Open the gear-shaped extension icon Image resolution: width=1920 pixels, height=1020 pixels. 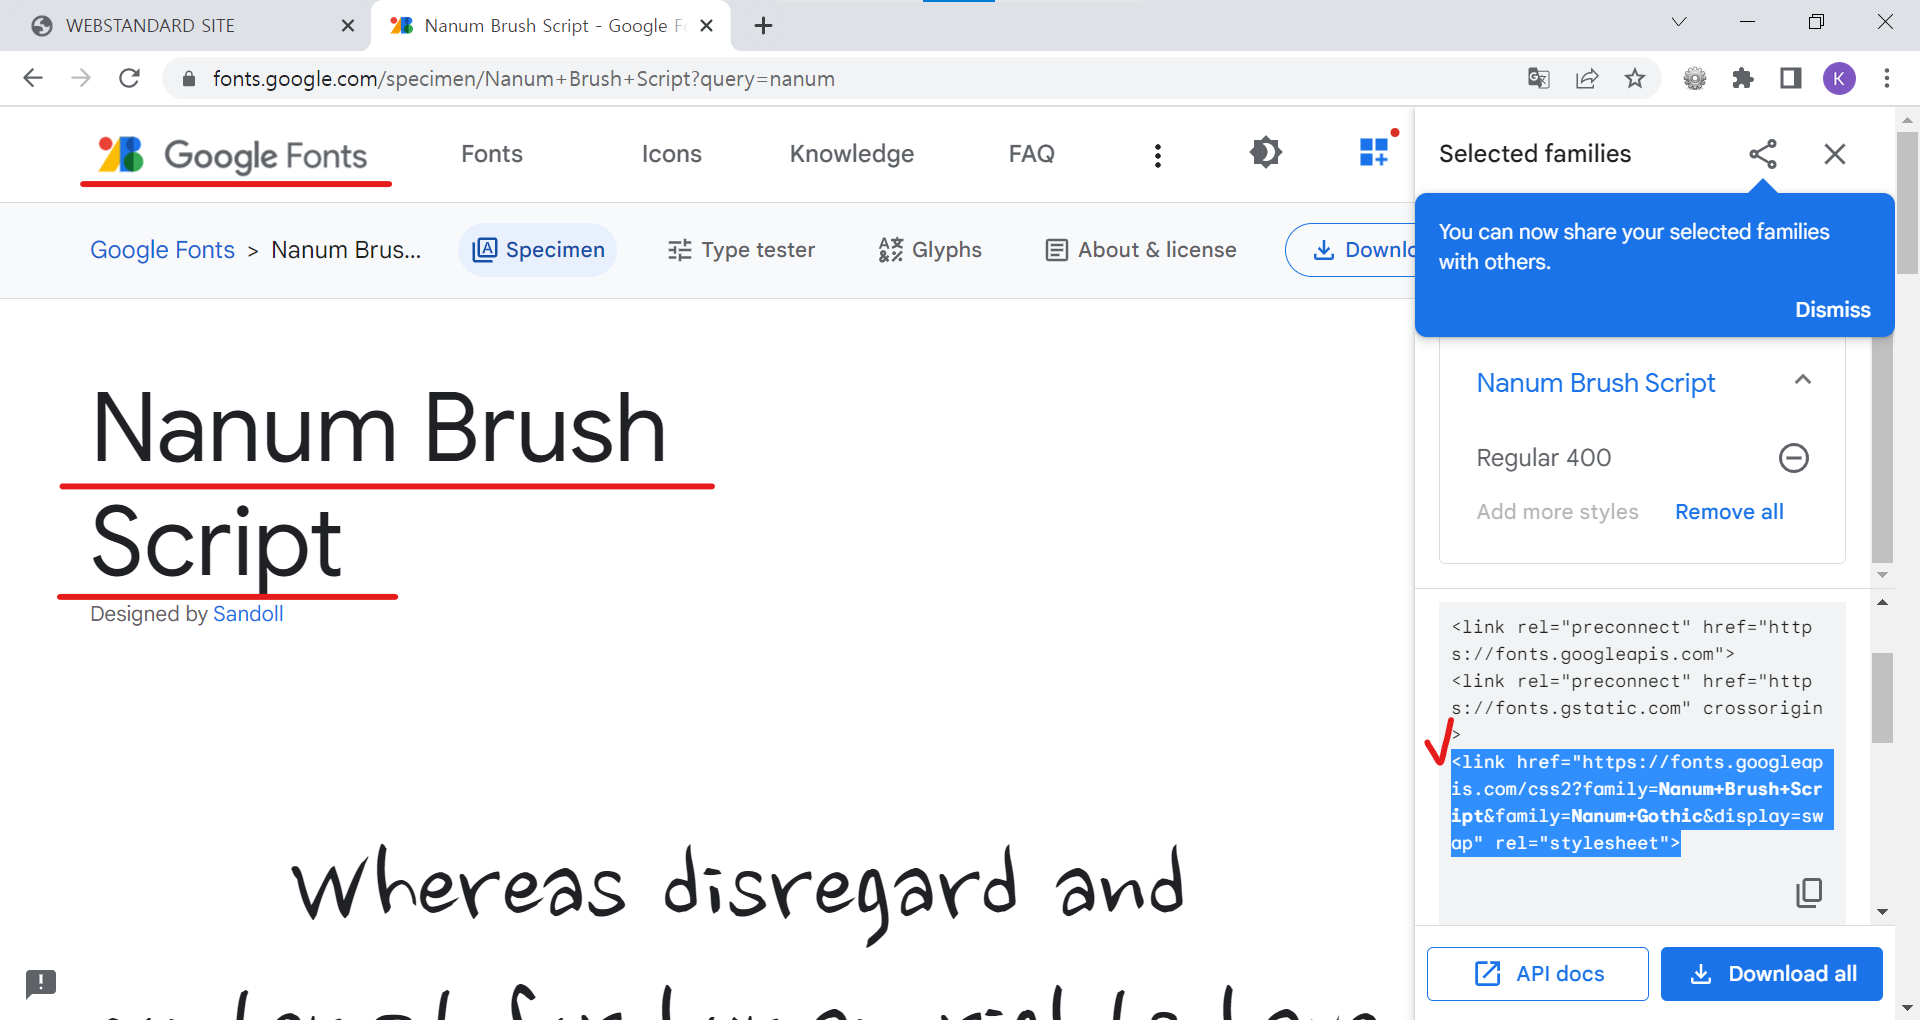1695,78
